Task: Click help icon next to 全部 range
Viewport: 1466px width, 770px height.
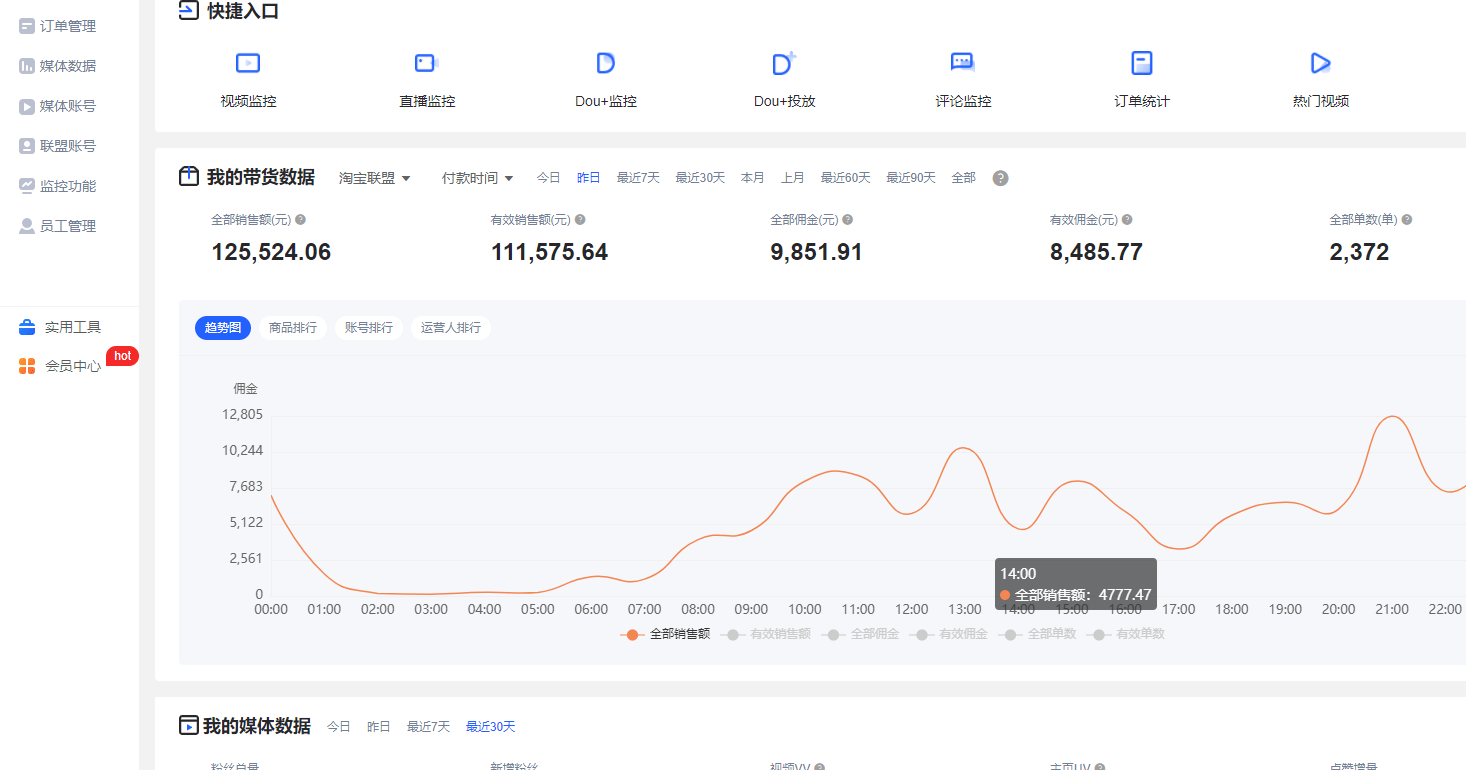Action: click(1000, 178)
